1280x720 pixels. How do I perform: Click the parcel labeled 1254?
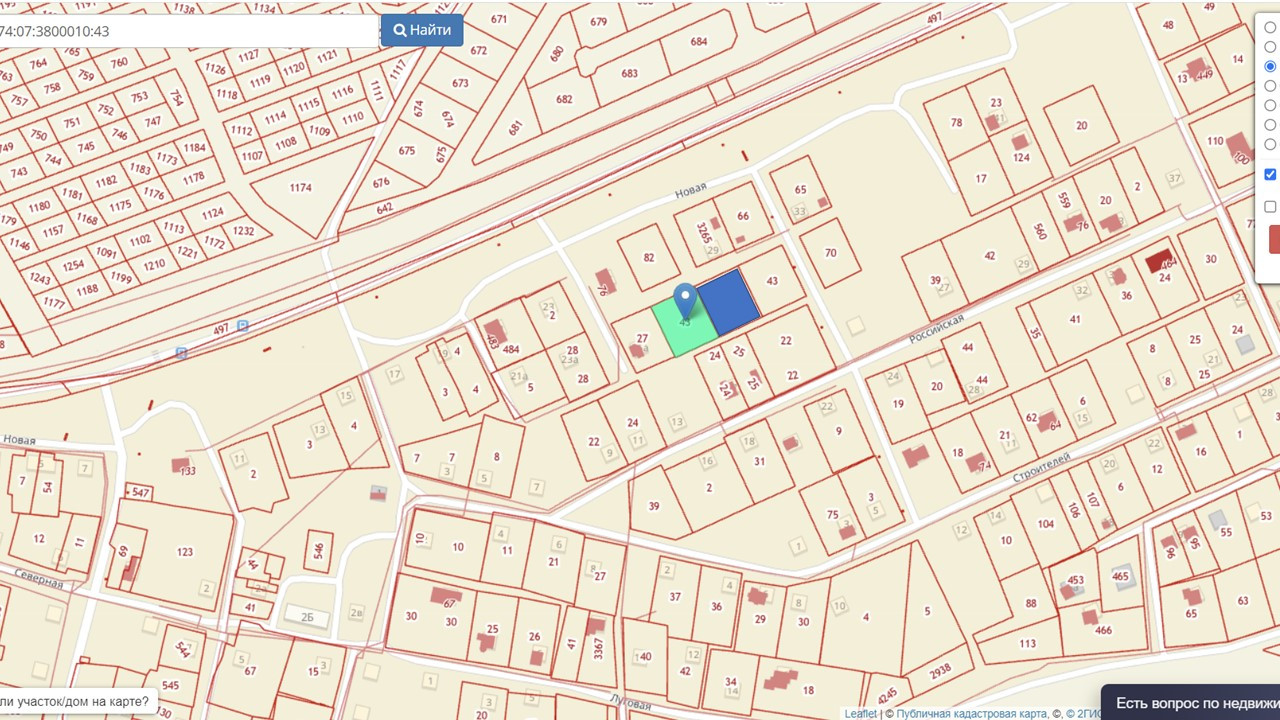pyautogui.click(x=73, y=266)
